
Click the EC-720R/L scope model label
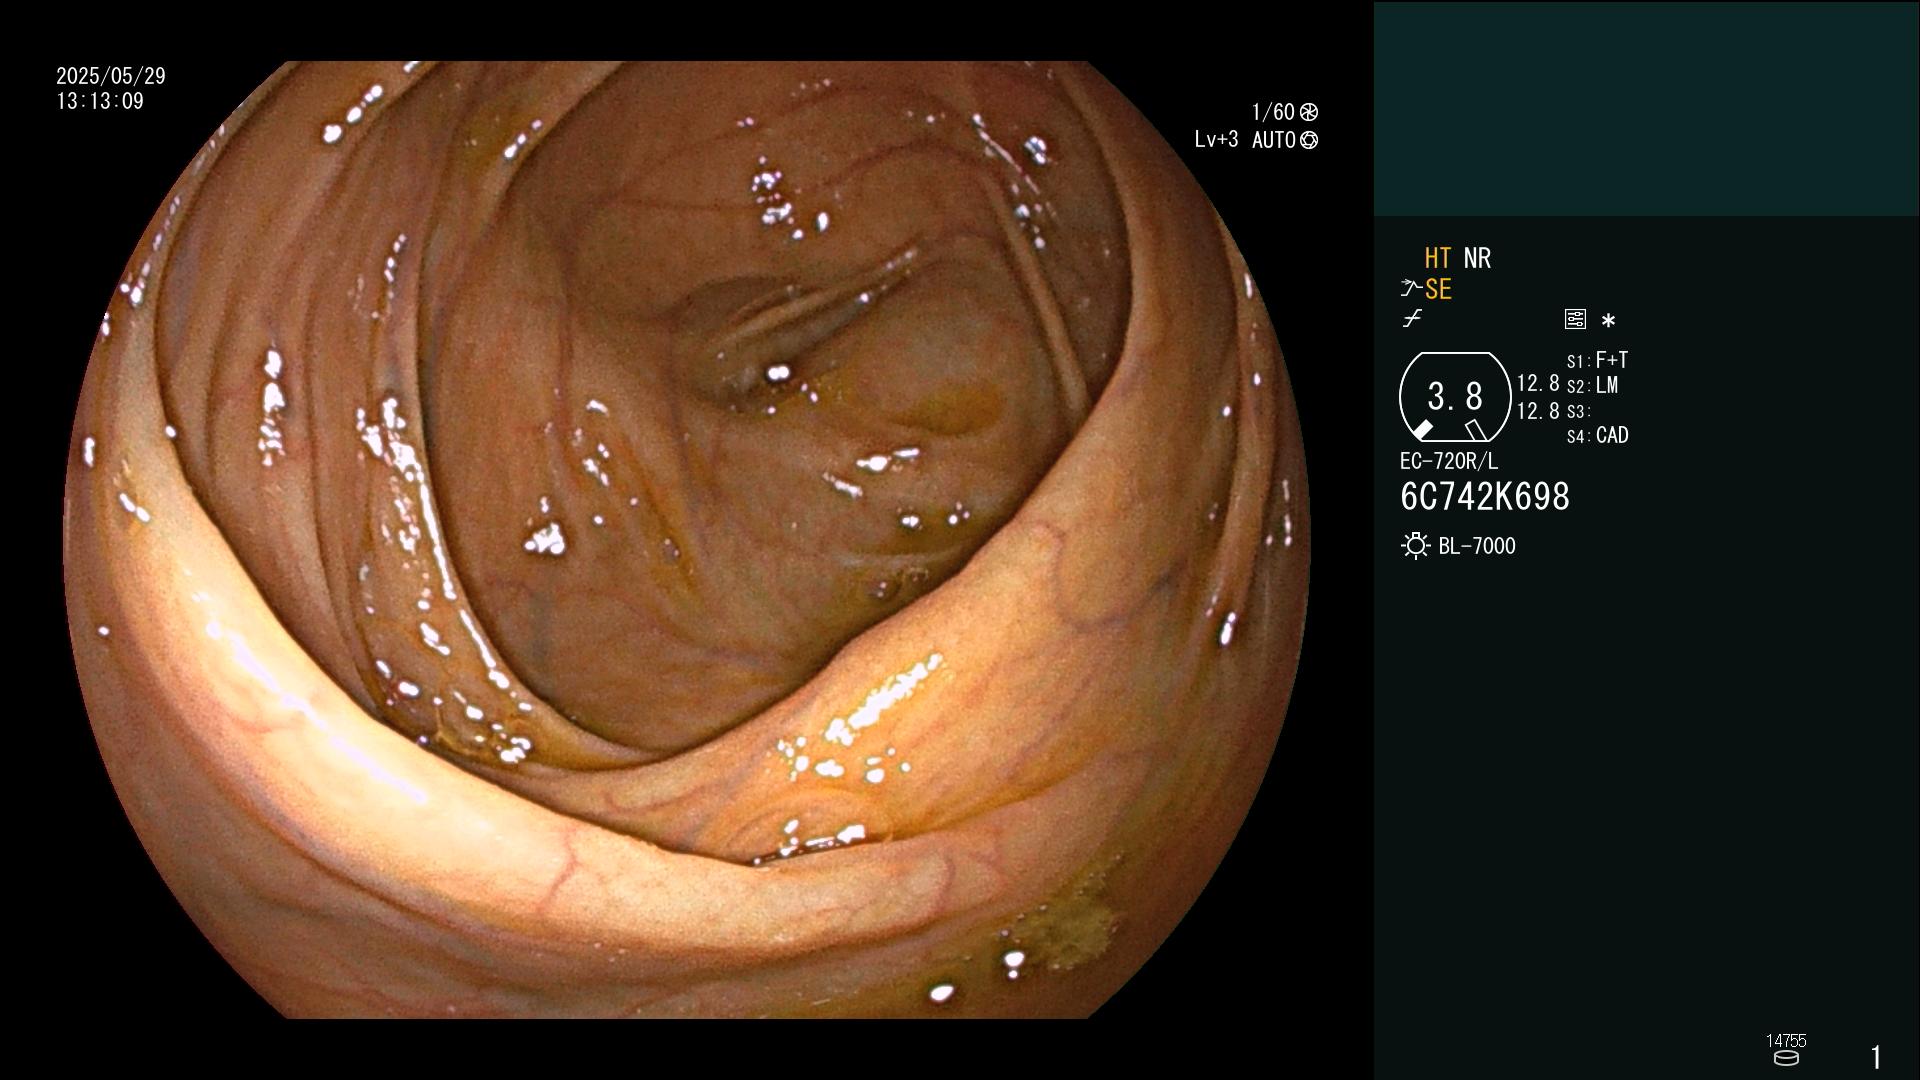point(1449,462)
